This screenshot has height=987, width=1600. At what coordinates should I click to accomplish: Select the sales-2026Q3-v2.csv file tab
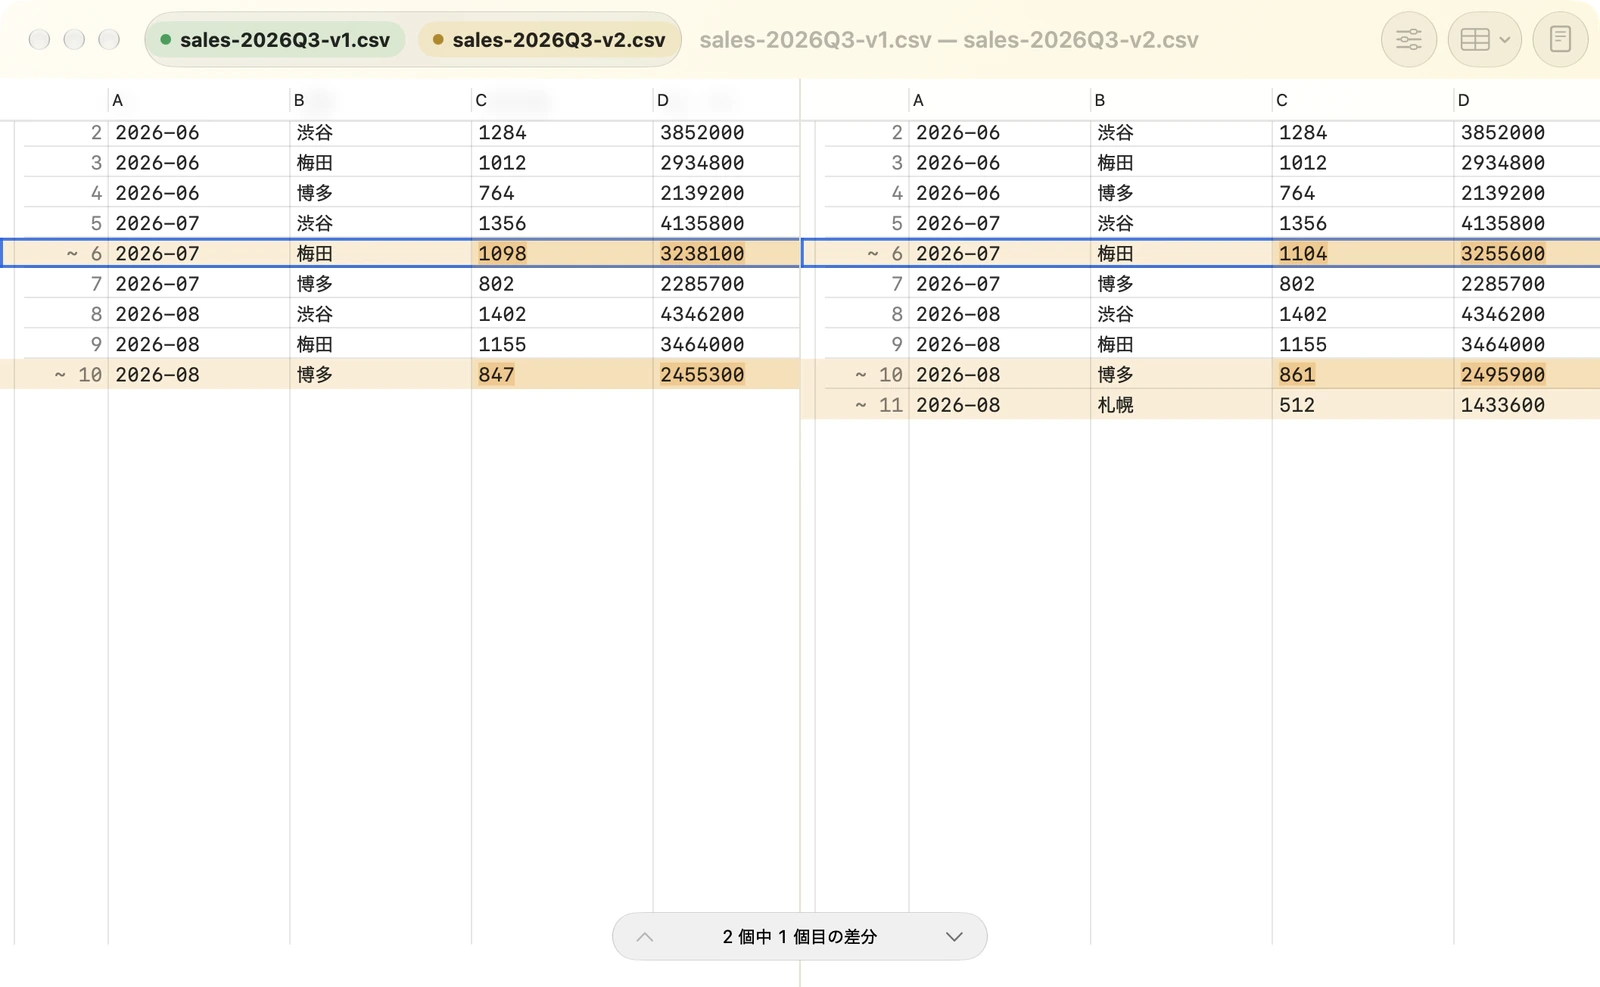point(548,40)
